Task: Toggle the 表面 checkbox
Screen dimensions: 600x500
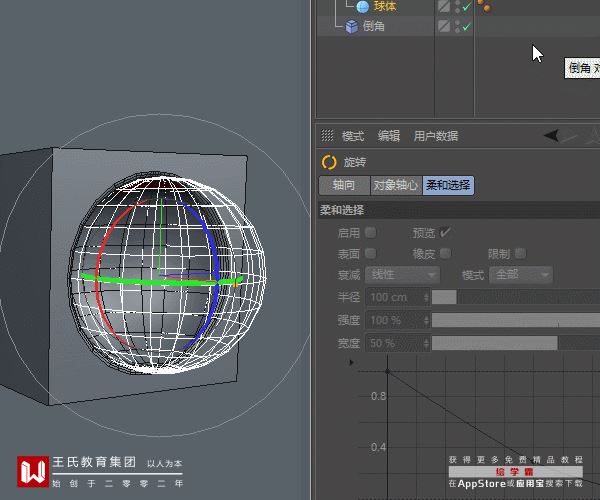Action: tap(370, 253)
